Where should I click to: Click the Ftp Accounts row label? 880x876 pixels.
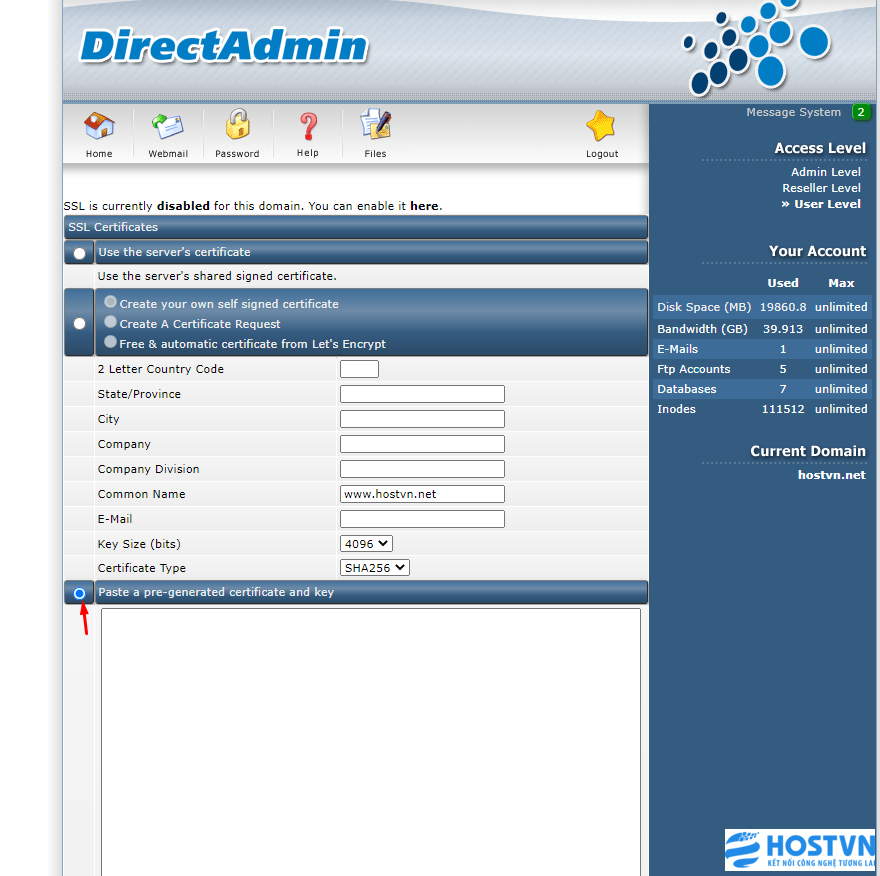pos(694,369)
